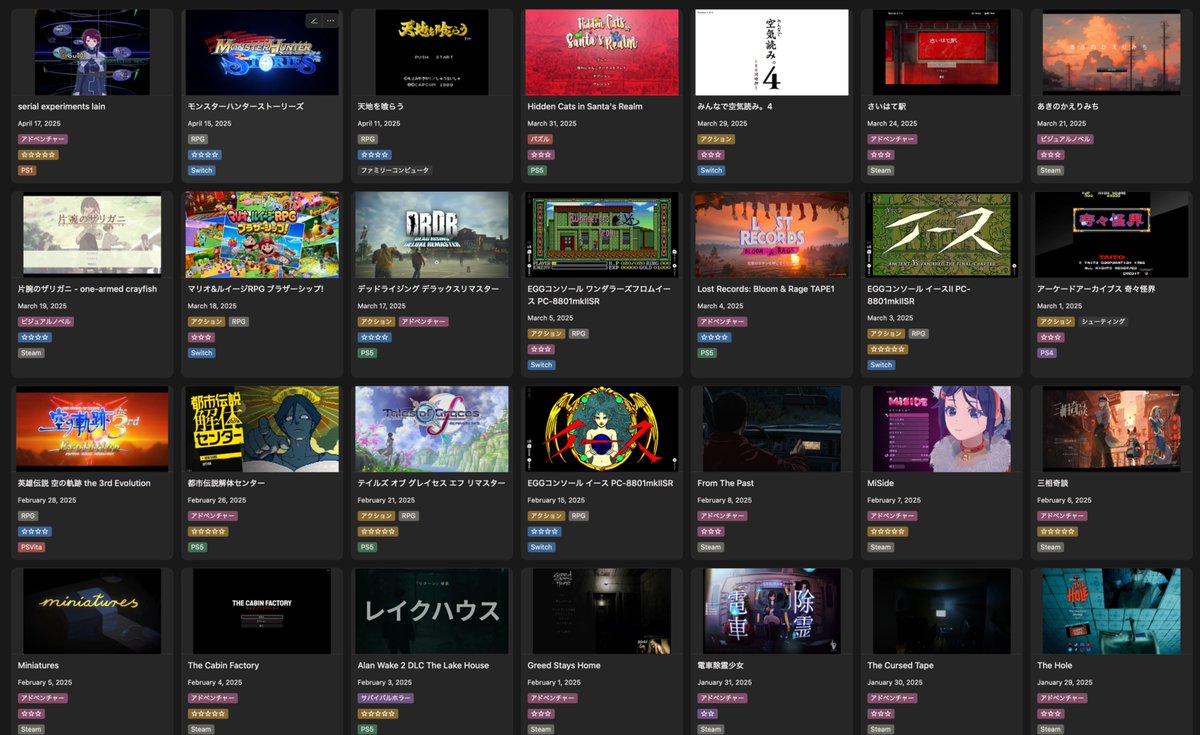Viewport: 1200px width, 735px height.
Task: Click the five-star rating on serial experiments lain
Action: pos(38,155)
